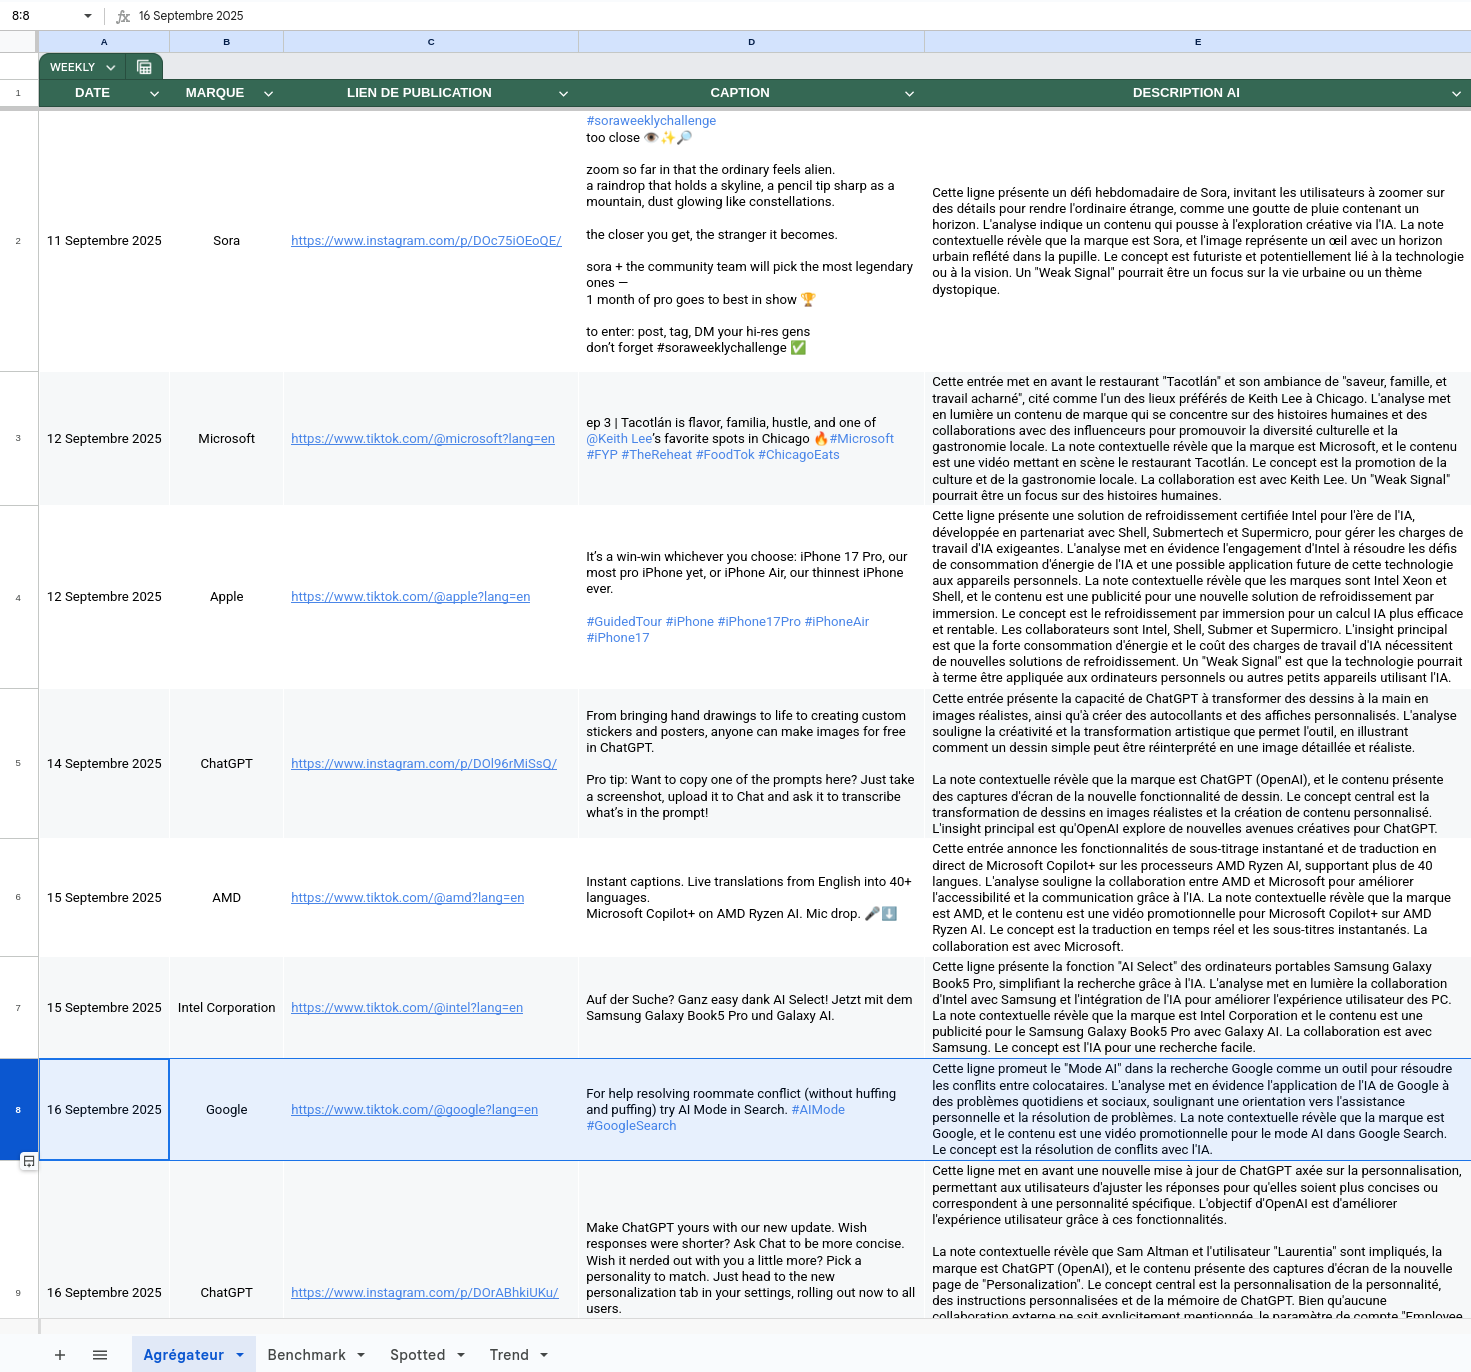1471x1372 pixels.
Task: Open the DATE column filter icon
Action: point(154,92)
